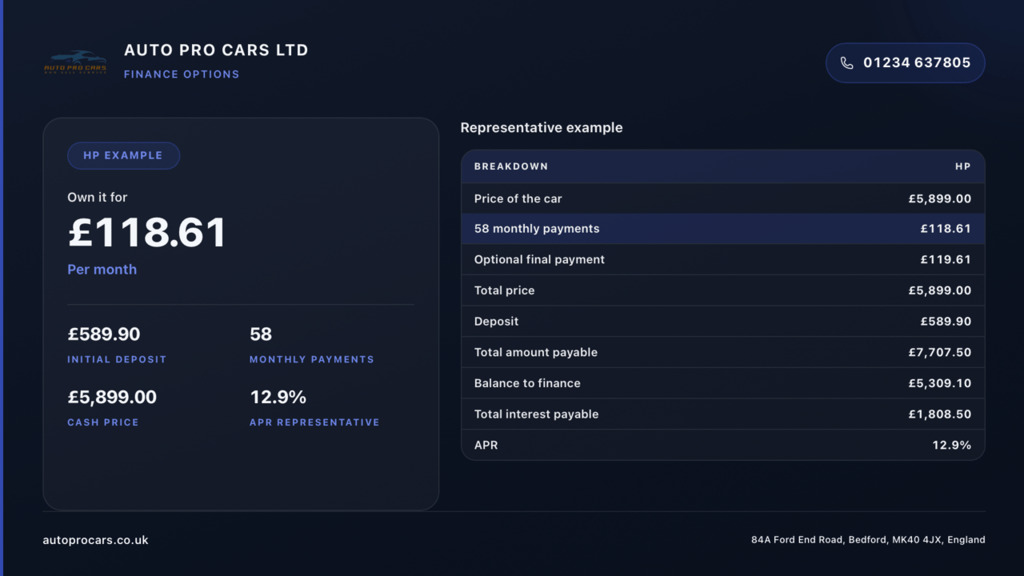Click the APR REPRESENTATIVE label

click(314, 423)
